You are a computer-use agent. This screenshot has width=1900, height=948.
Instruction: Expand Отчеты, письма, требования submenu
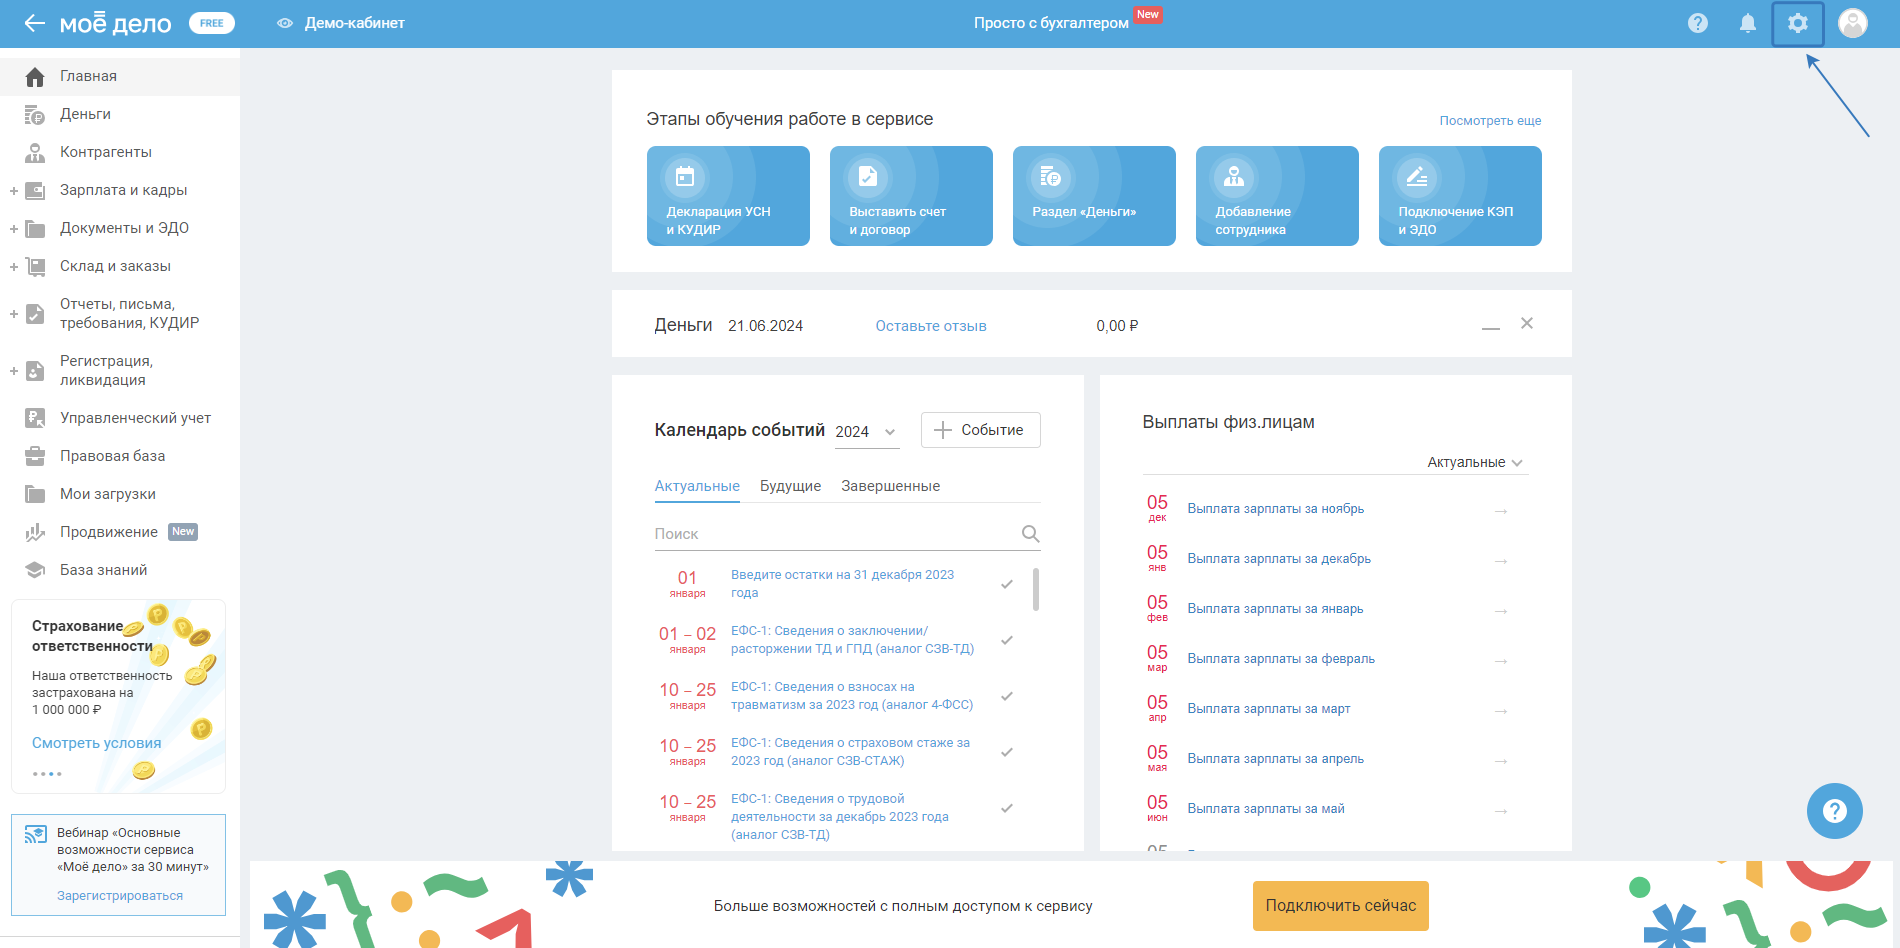[14, 314]
